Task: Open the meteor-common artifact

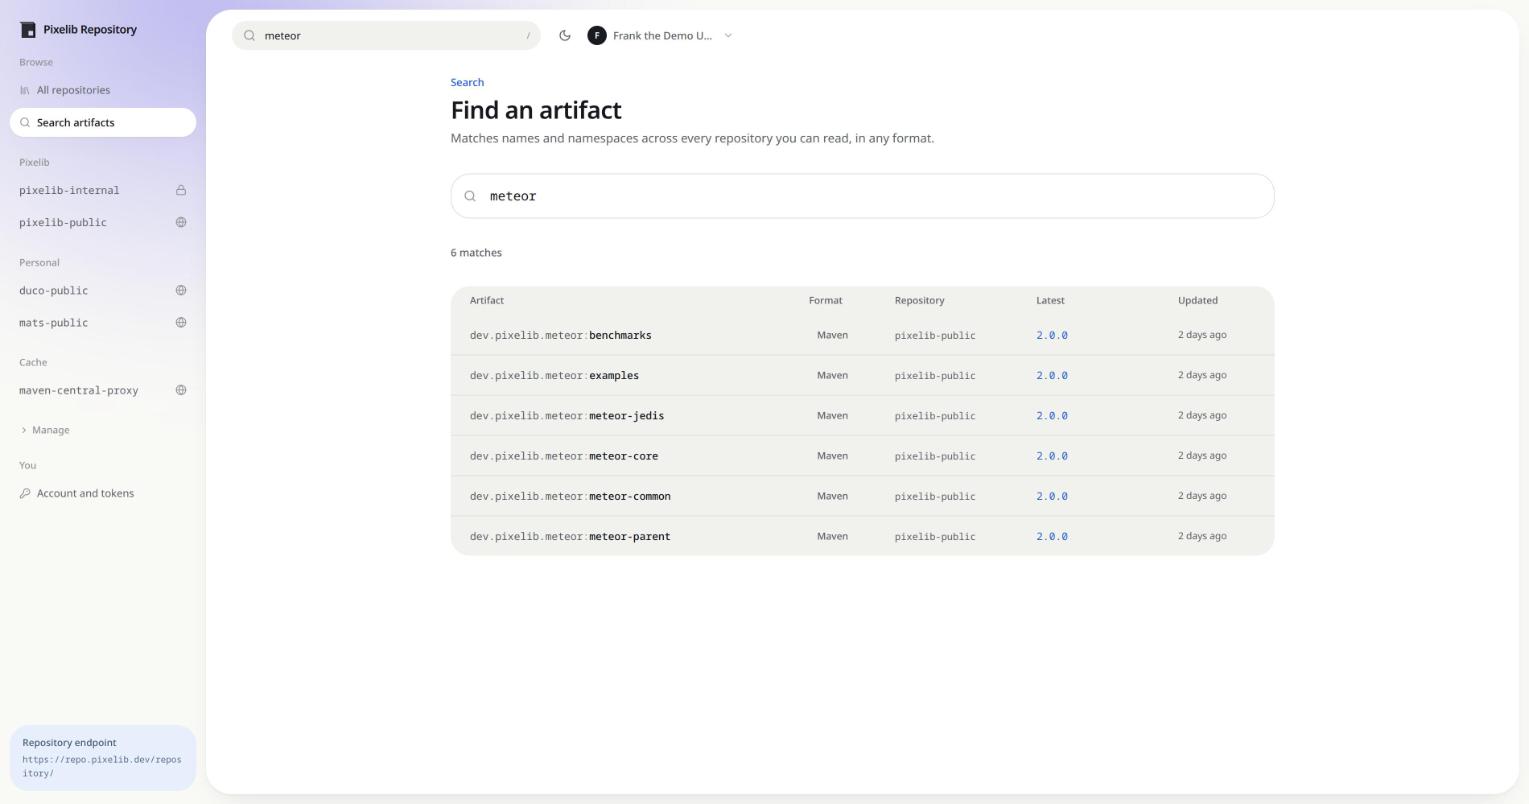Action: pos(862,496)
